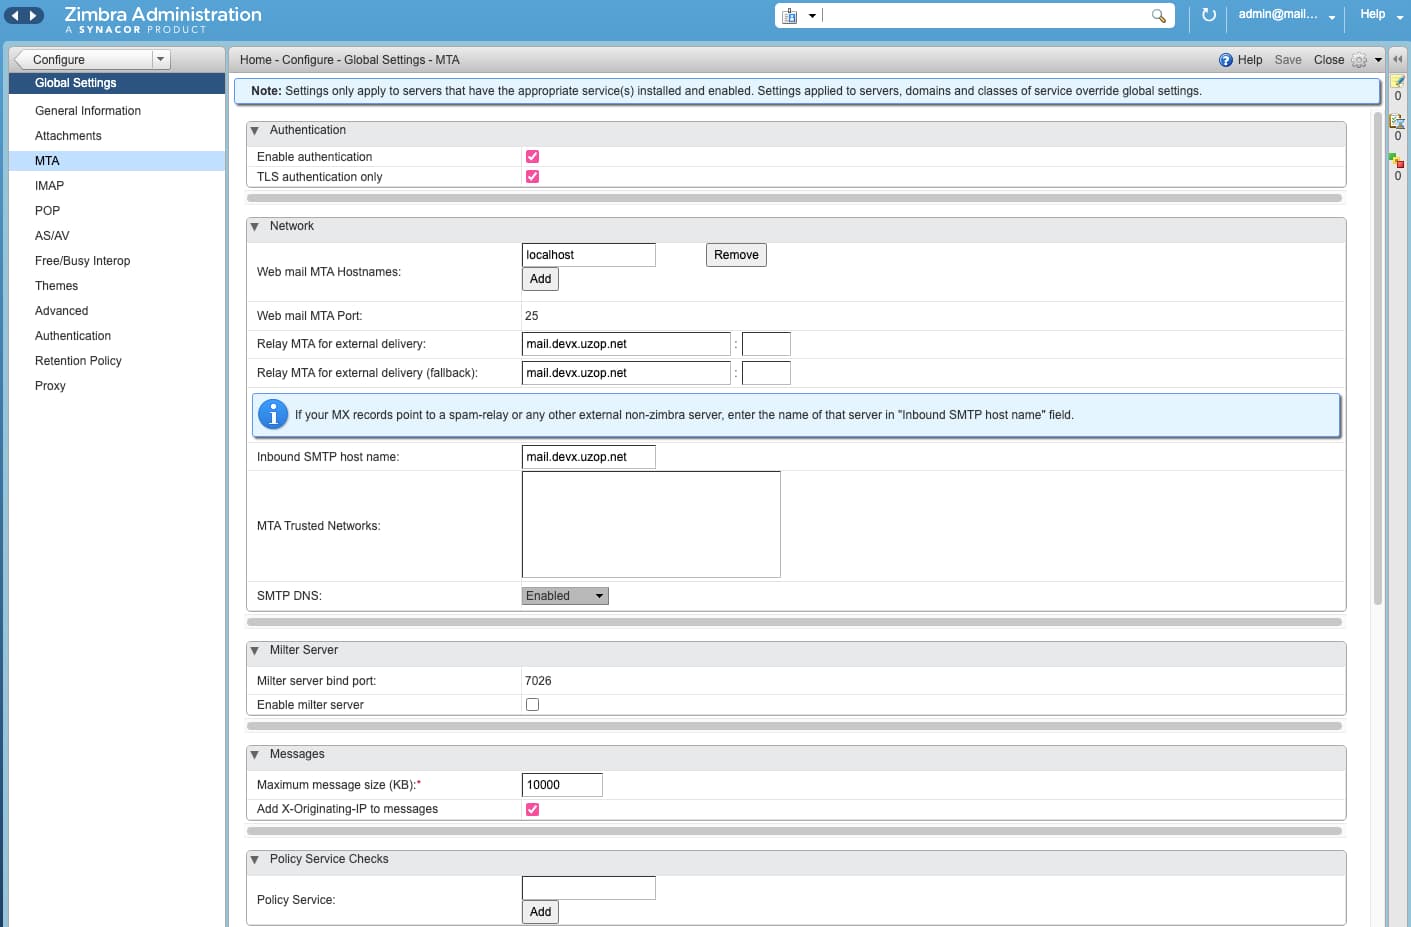Open AS/AV settings
The width and height of the screenshot is (1411, 927).
116,236
